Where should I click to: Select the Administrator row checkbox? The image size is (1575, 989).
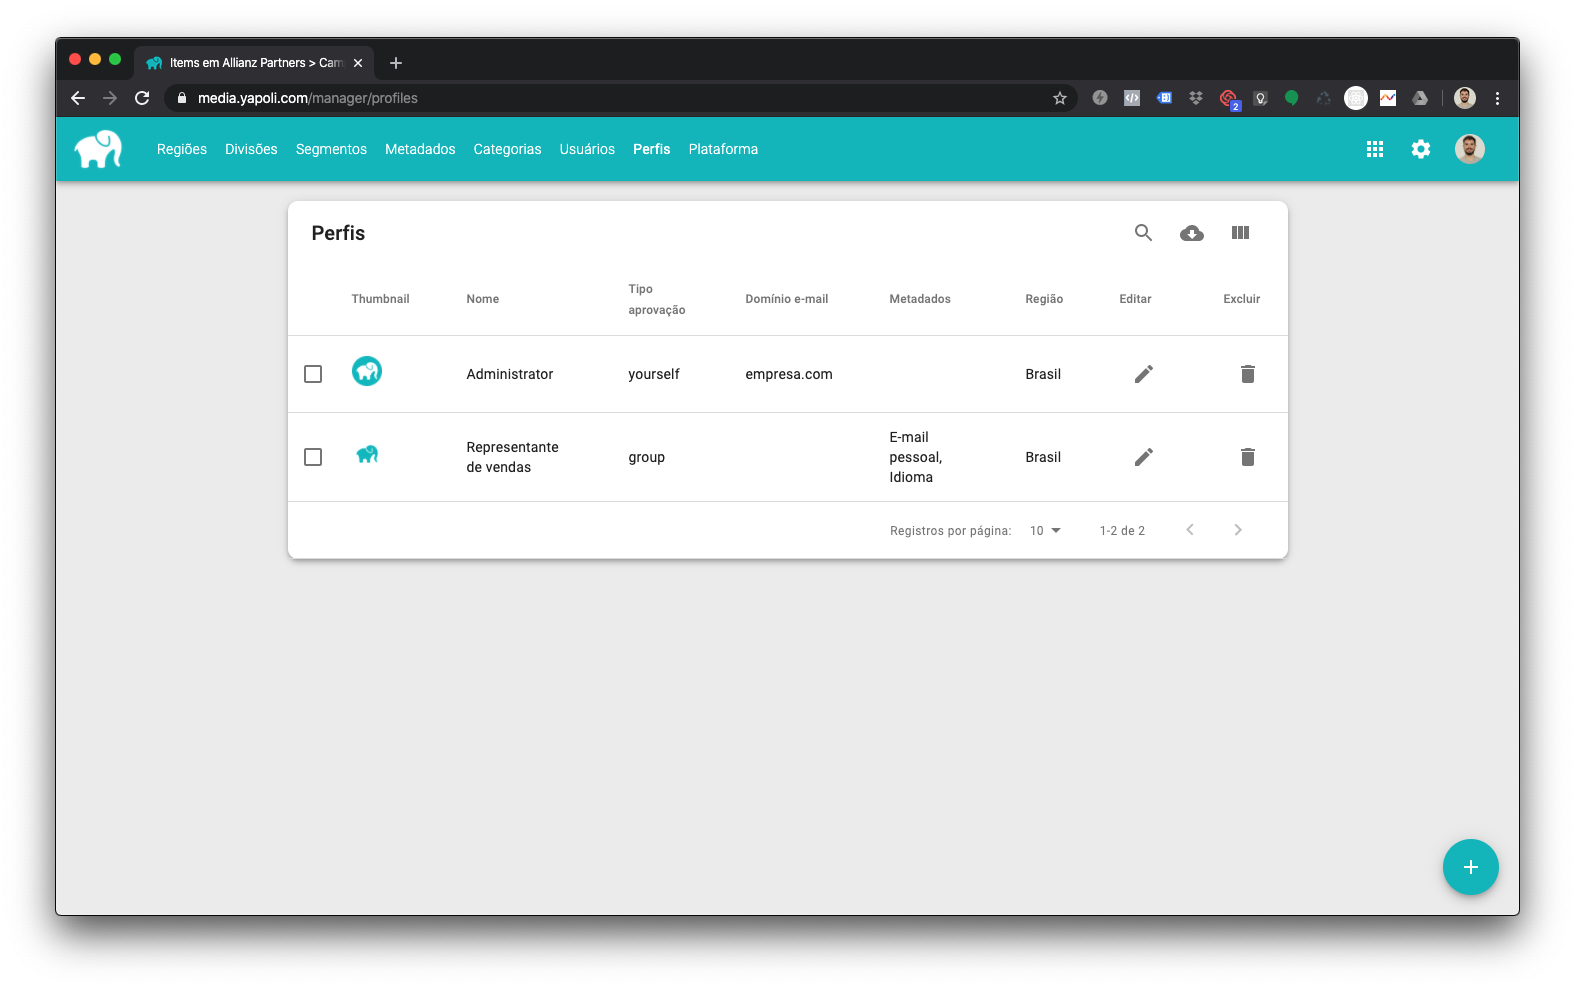pyautogui.click(x=313, y=374)
